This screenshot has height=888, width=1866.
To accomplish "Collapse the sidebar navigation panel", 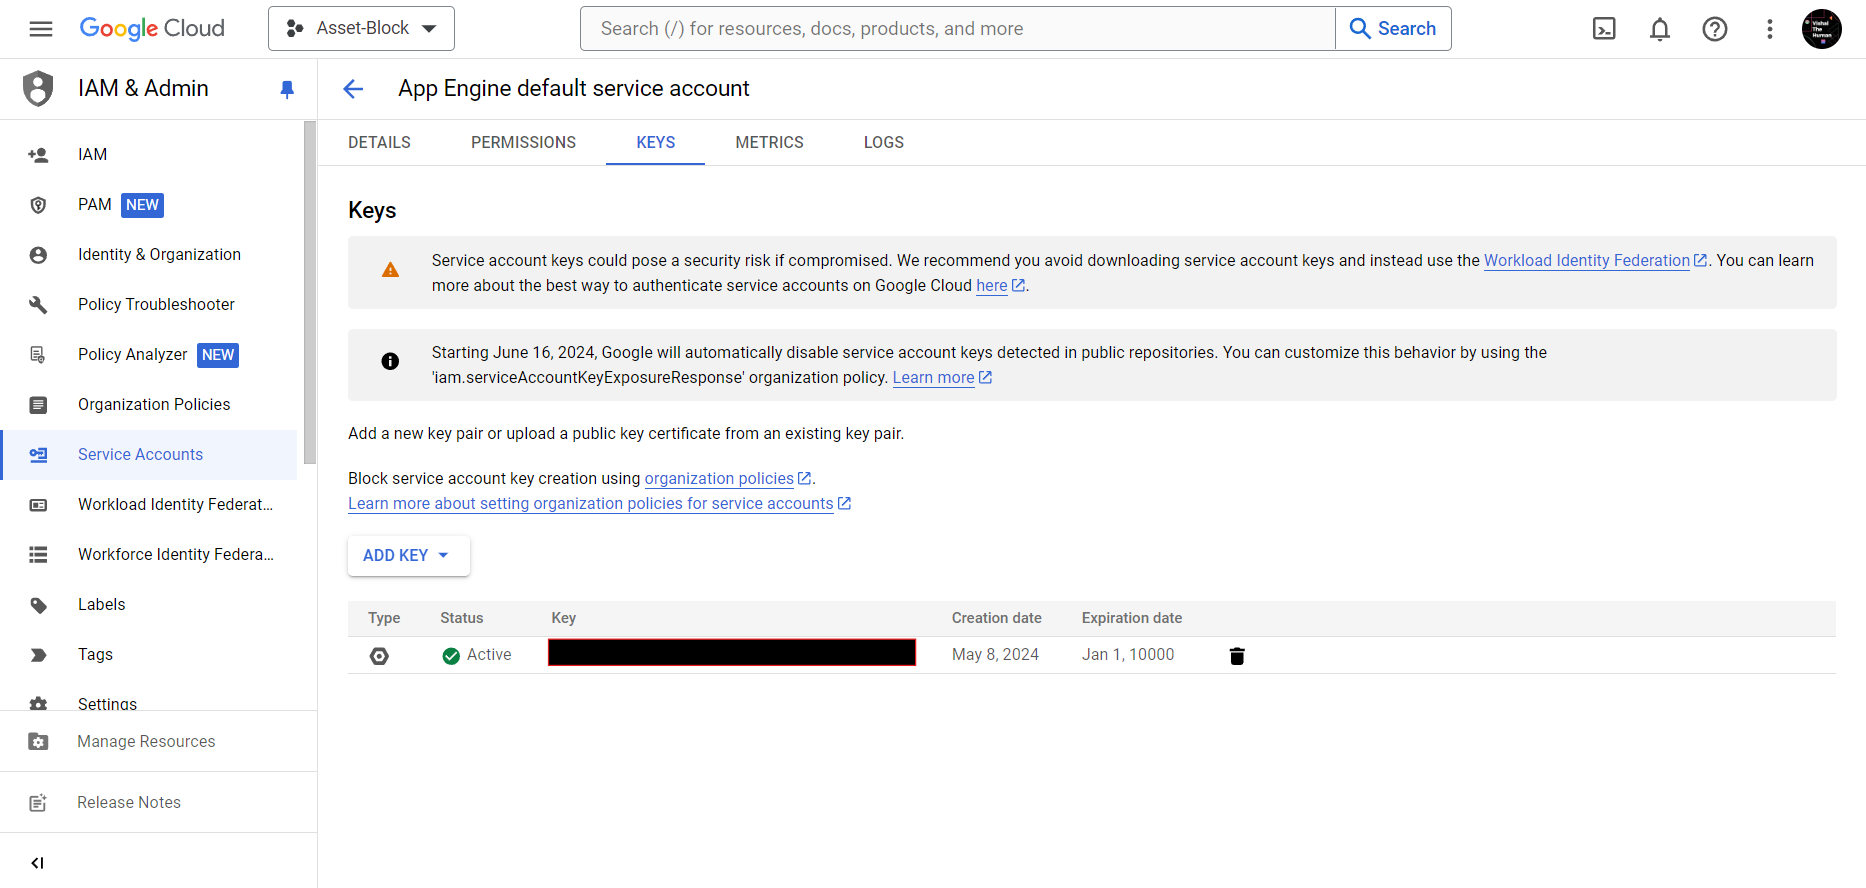I will pos(38,863).
